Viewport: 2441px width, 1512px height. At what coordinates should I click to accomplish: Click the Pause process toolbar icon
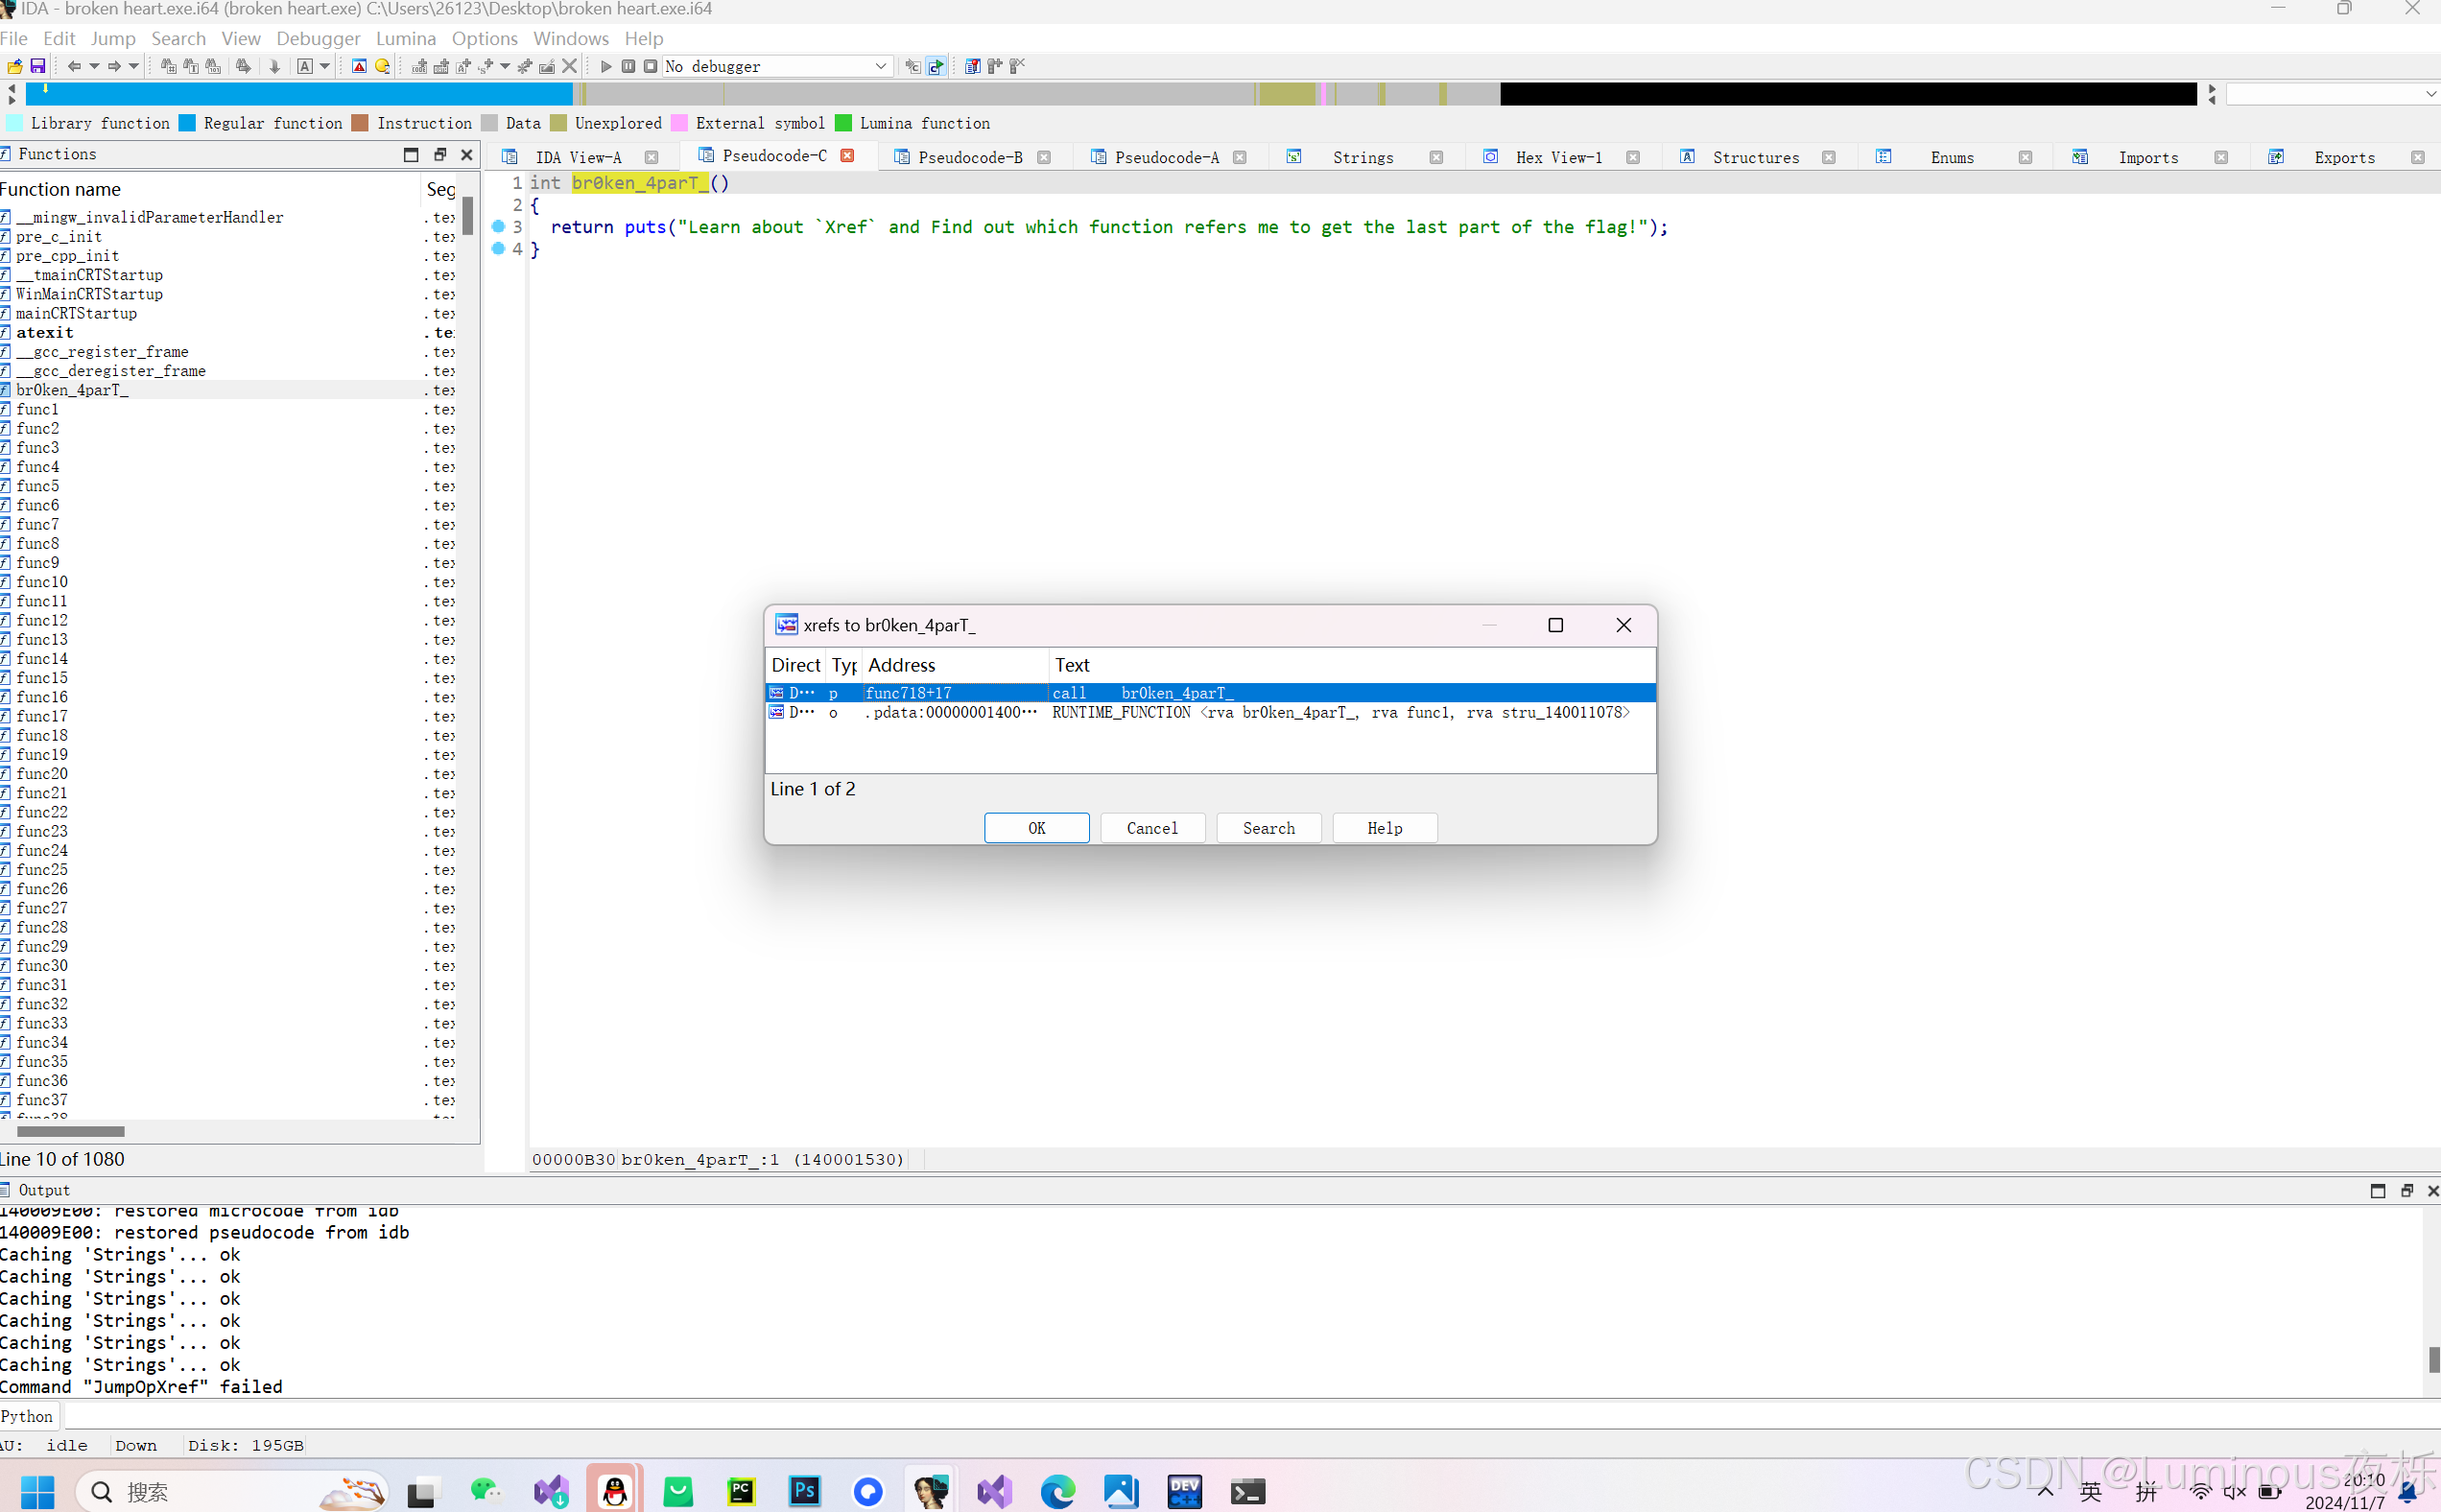(628, 66)
